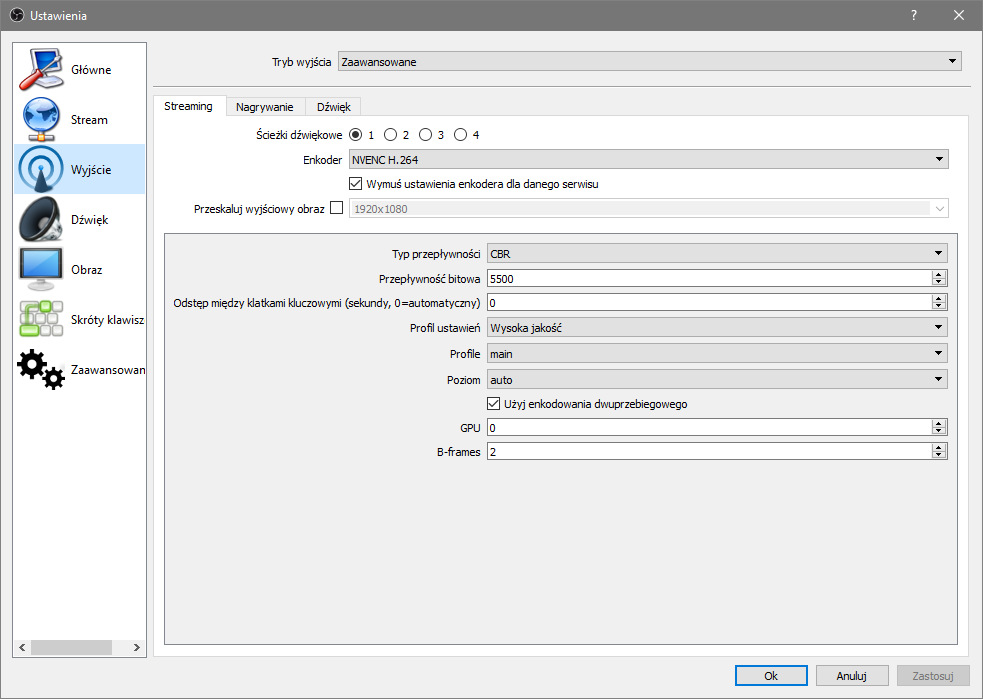Open the Obraz monitor icon
This screenshot has height=699, width=983.
click(41, 270)
